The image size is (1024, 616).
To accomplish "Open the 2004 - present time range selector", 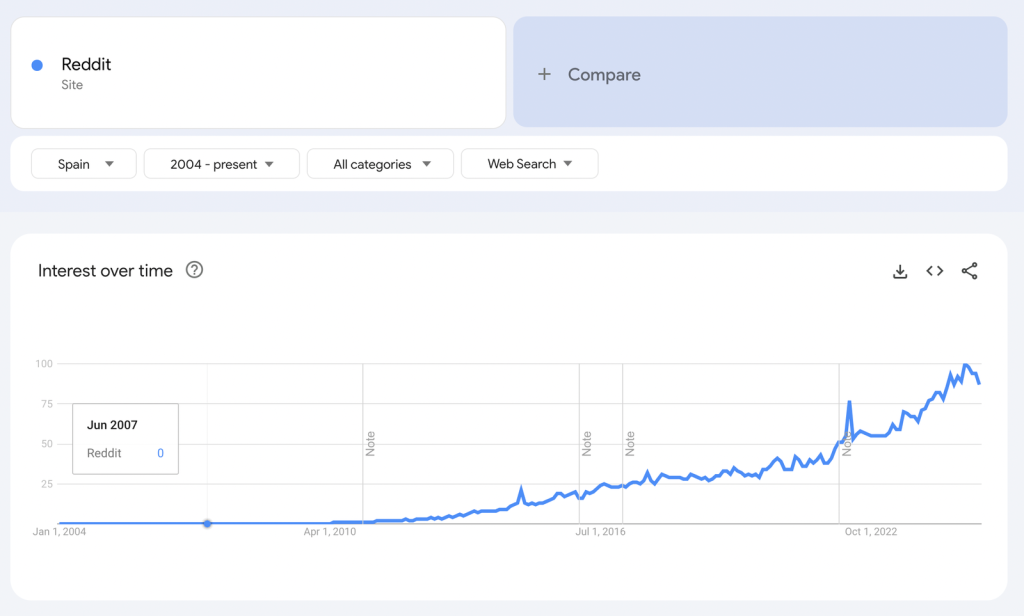I will pos(221,163).
